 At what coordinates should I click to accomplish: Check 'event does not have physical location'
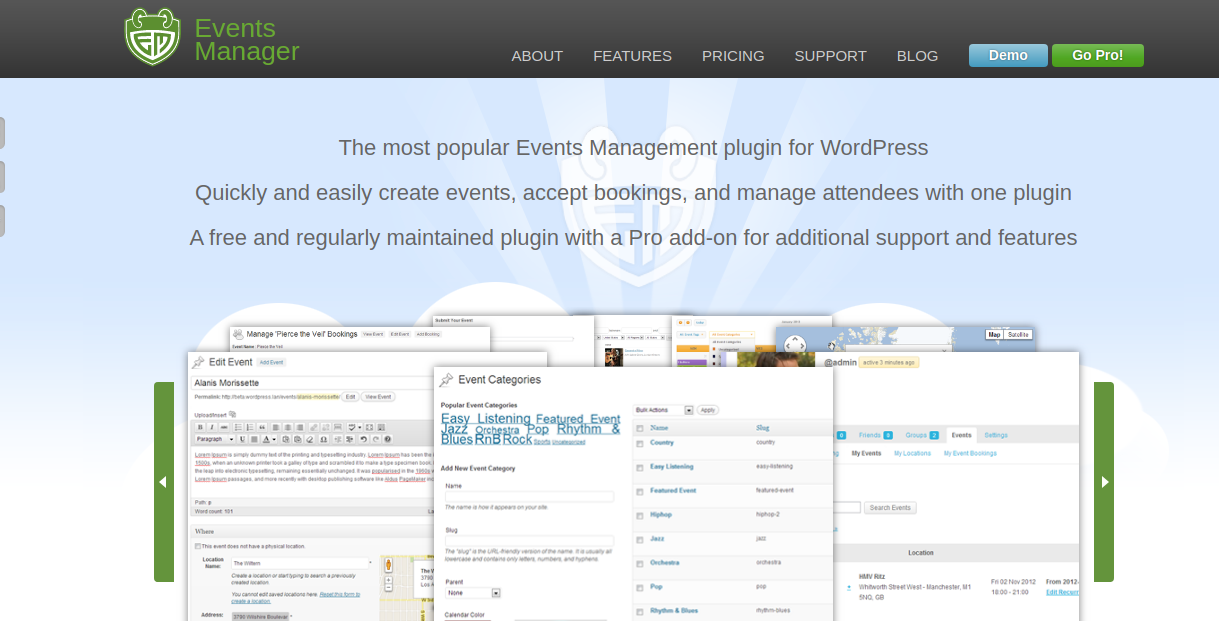pos(197,546)
